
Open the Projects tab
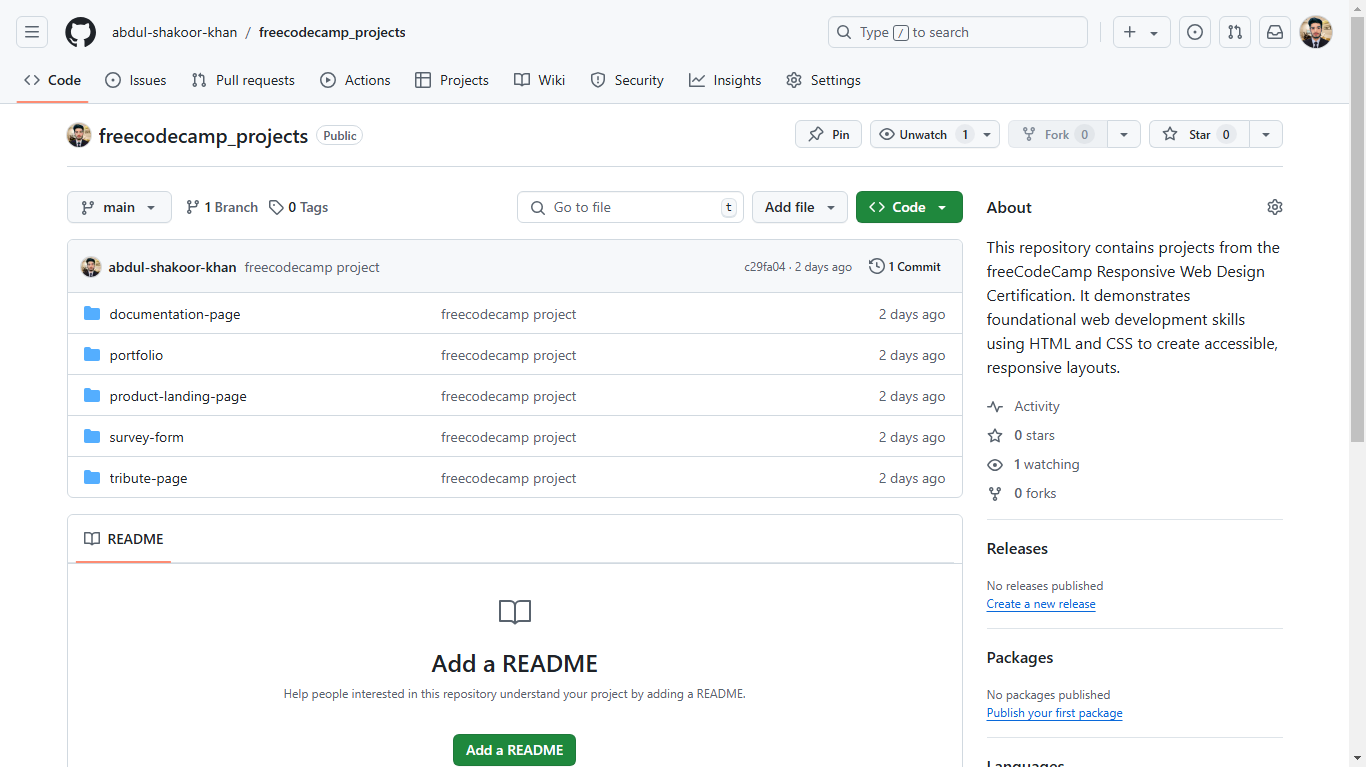pyautogui.click(x=452, y=80)
